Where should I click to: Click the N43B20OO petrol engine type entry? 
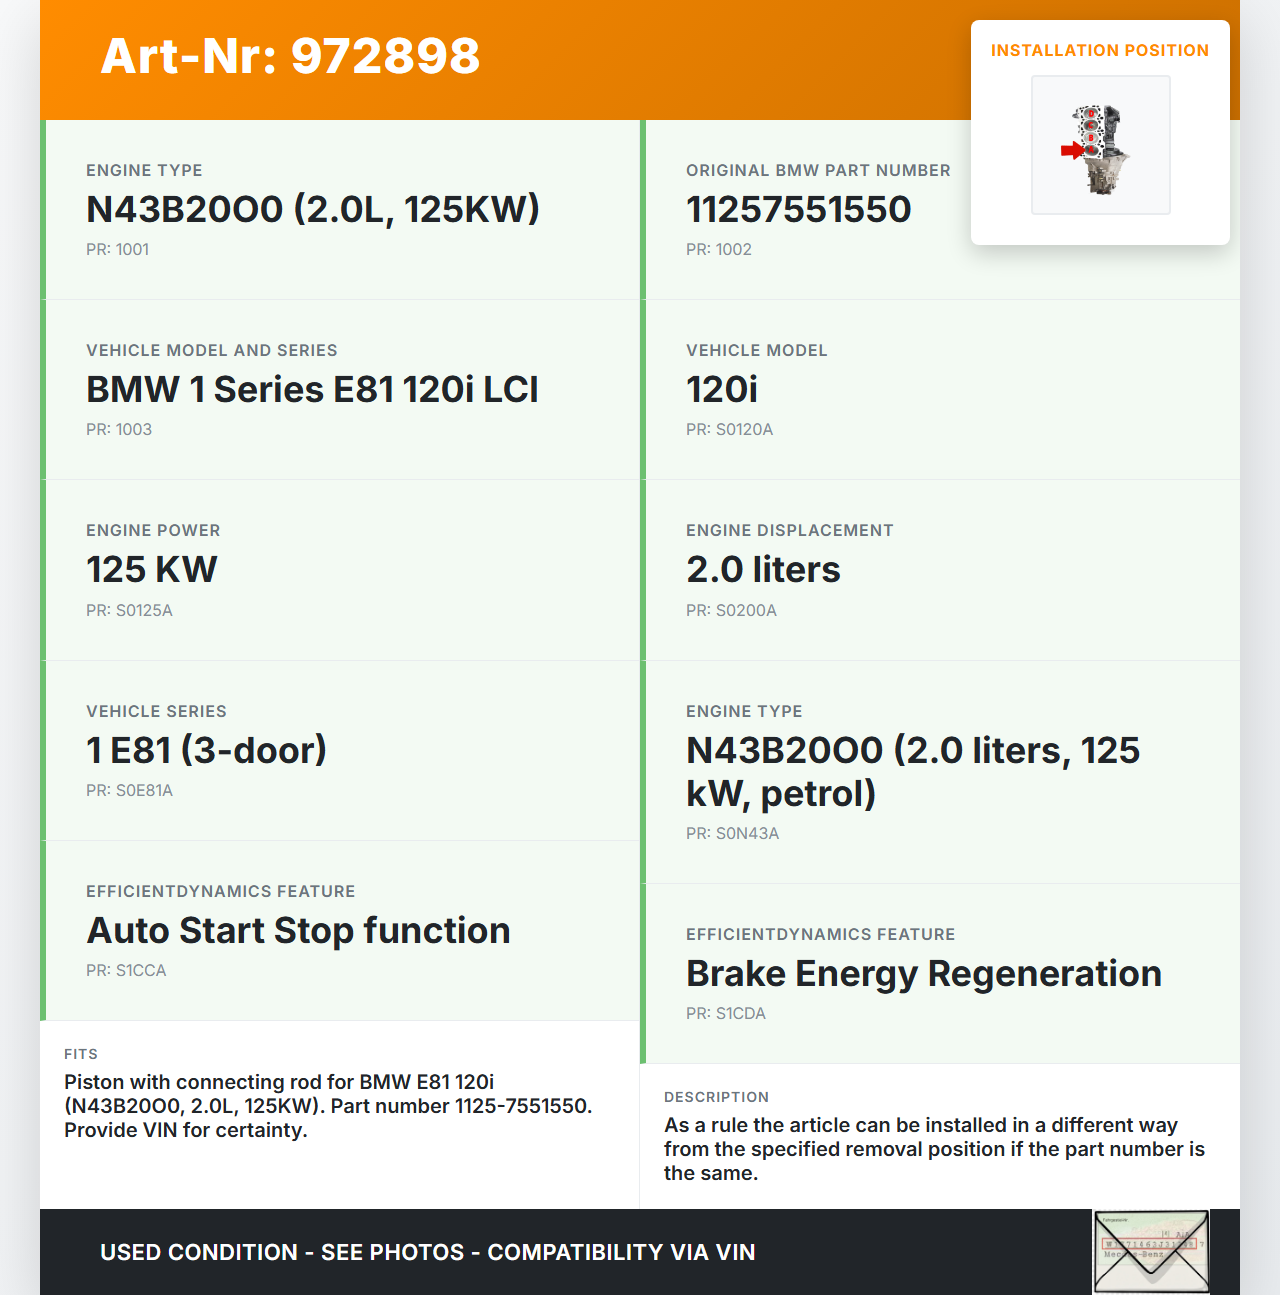[x=912, y=772]
